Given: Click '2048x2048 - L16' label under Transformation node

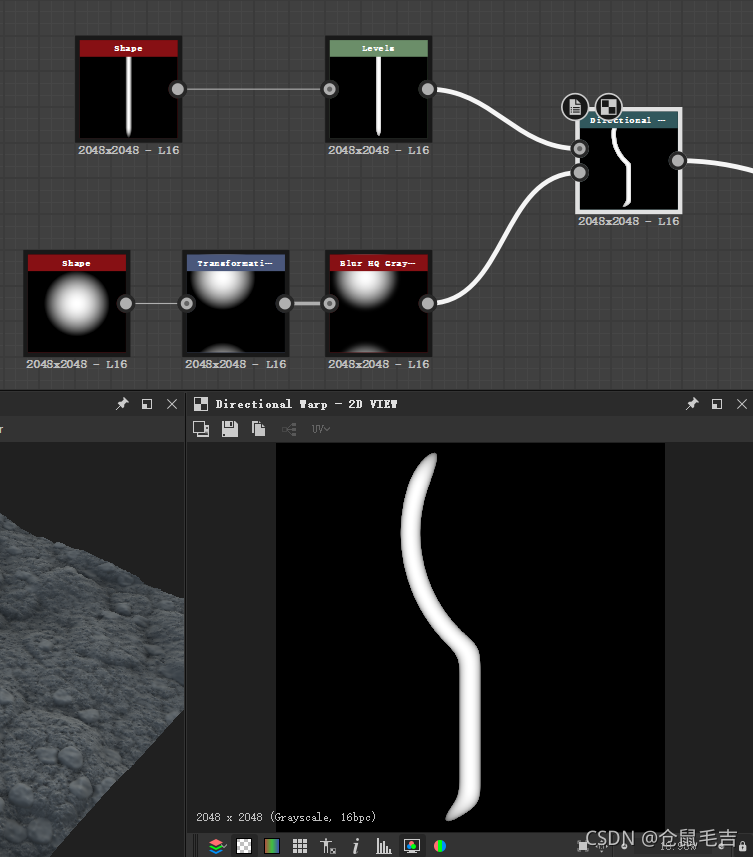Looking at the screenshot, I should point(236,364).
